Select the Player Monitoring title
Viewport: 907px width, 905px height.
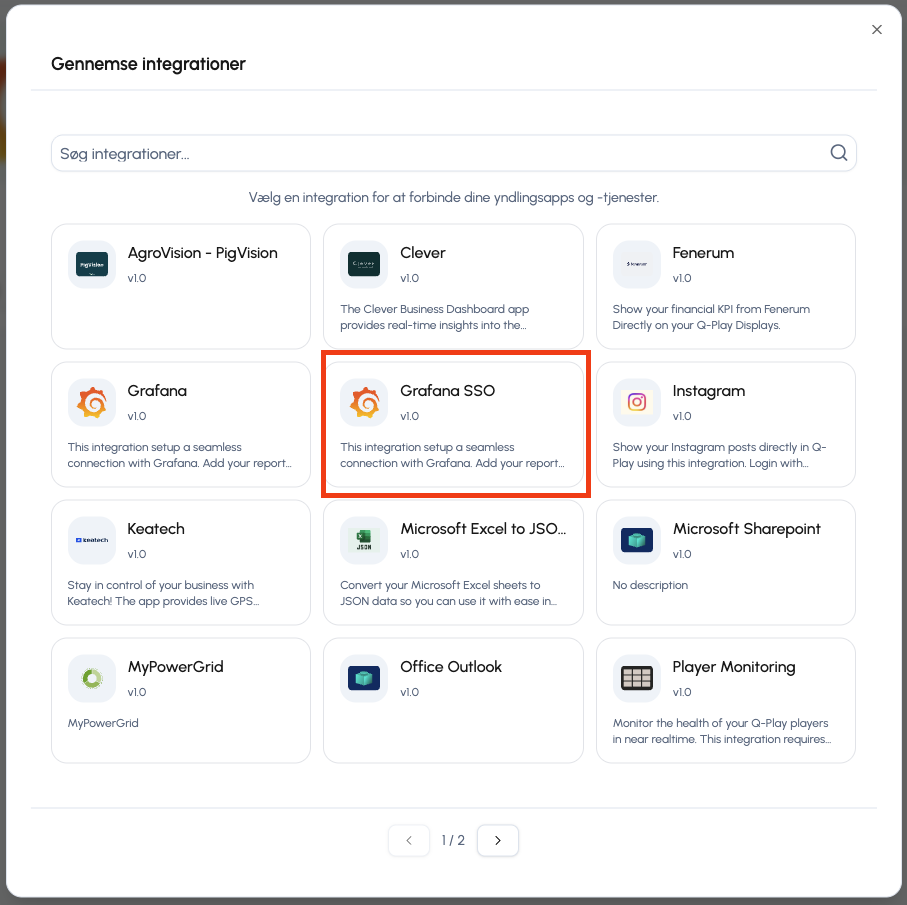(x=733, y=667)
